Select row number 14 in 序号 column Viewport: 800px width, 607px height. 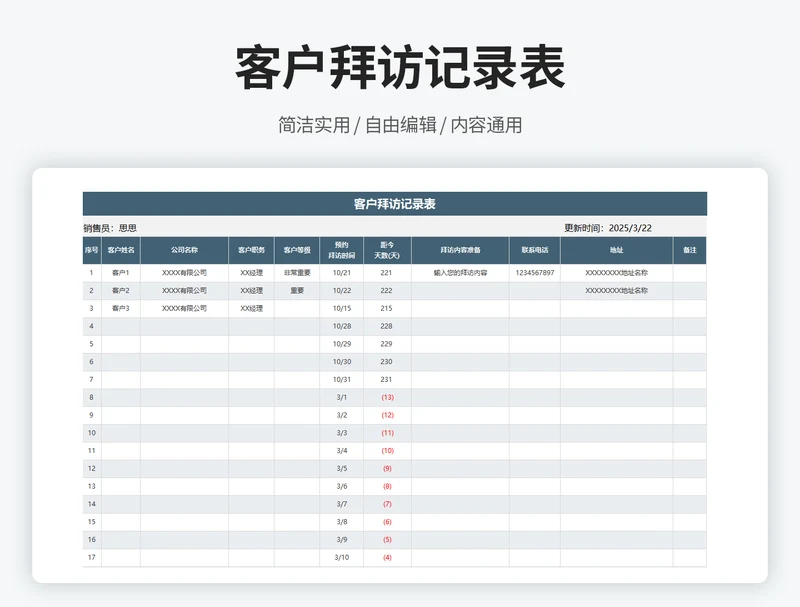point(92,504)
